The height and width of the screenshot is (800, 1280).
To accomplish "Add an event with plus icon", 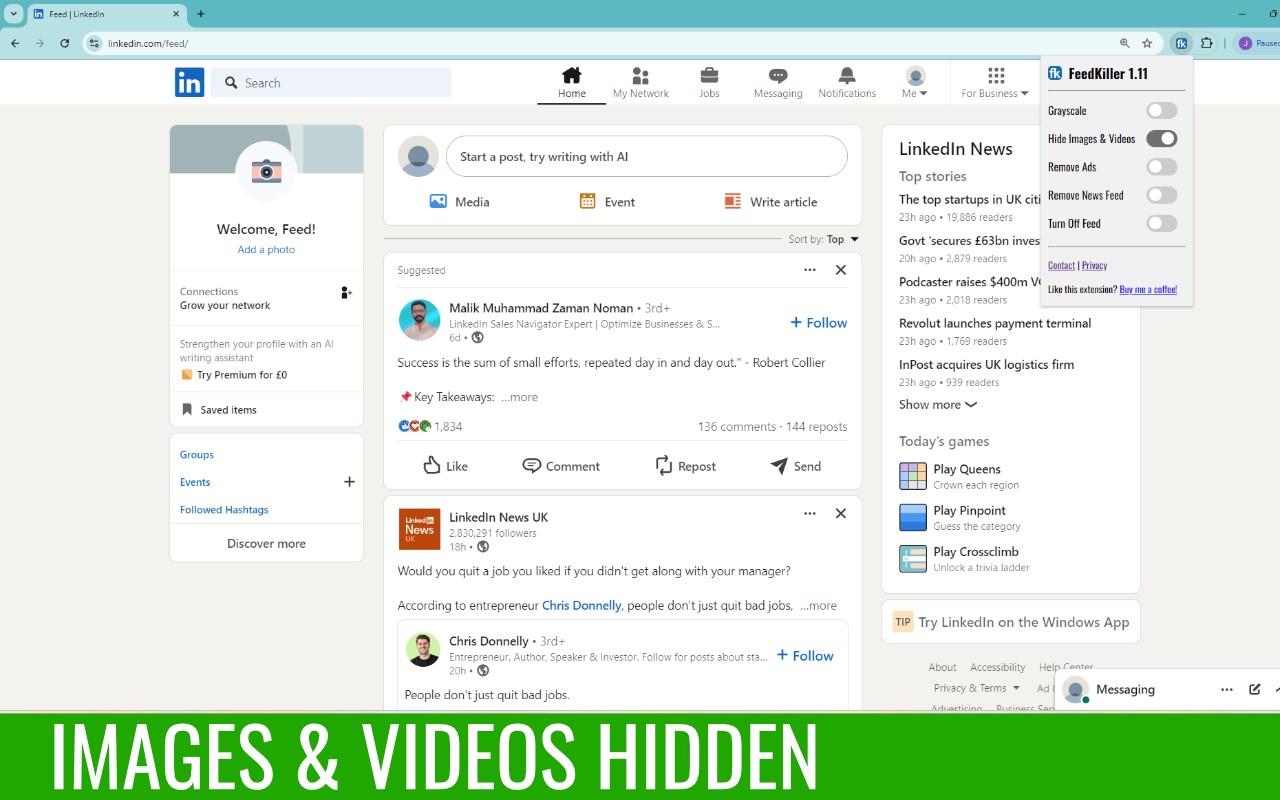I will (x=349, y=482).
